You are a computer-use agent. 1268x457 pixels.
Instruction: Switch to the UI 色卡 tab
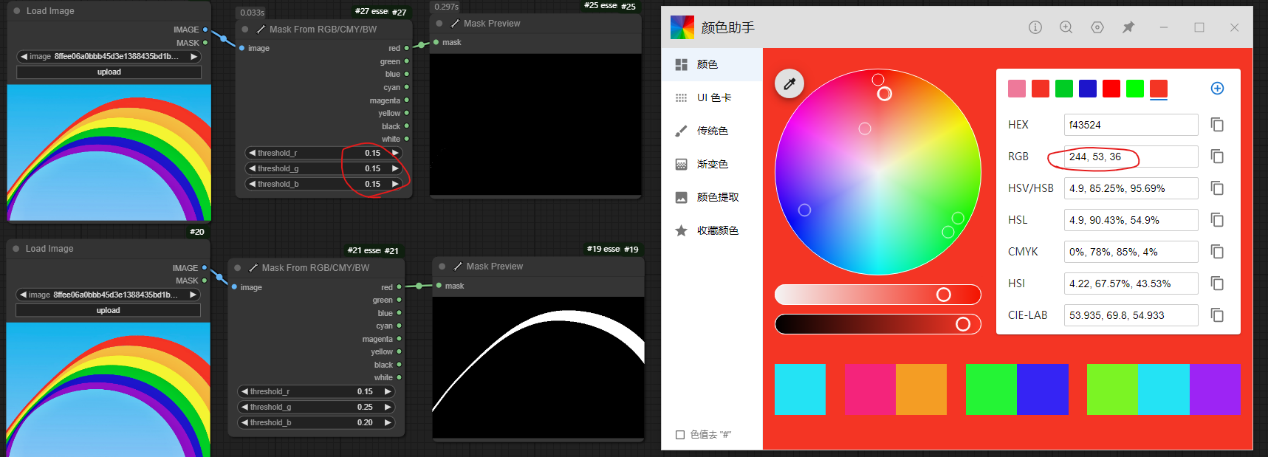click(x=713, y=97)
